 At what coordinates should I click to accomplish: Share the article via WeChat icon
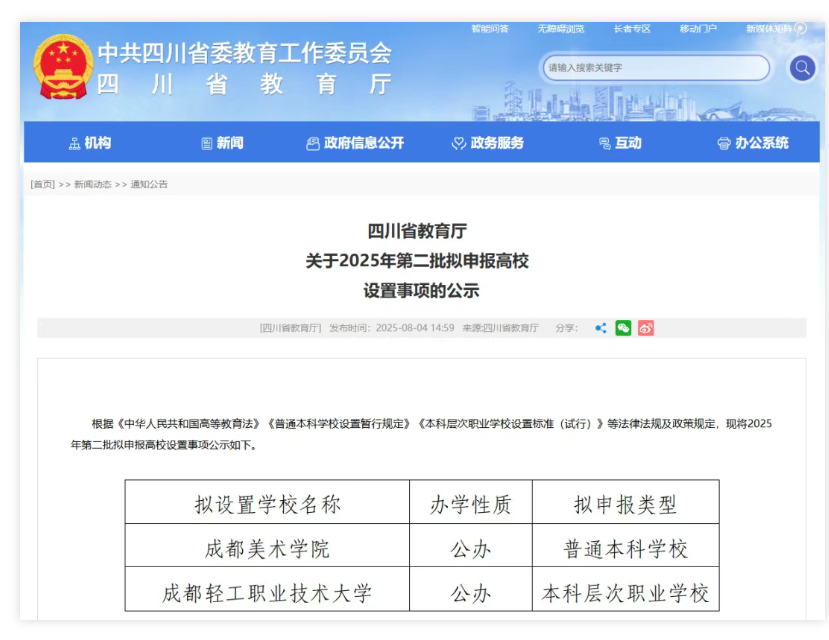623,328
